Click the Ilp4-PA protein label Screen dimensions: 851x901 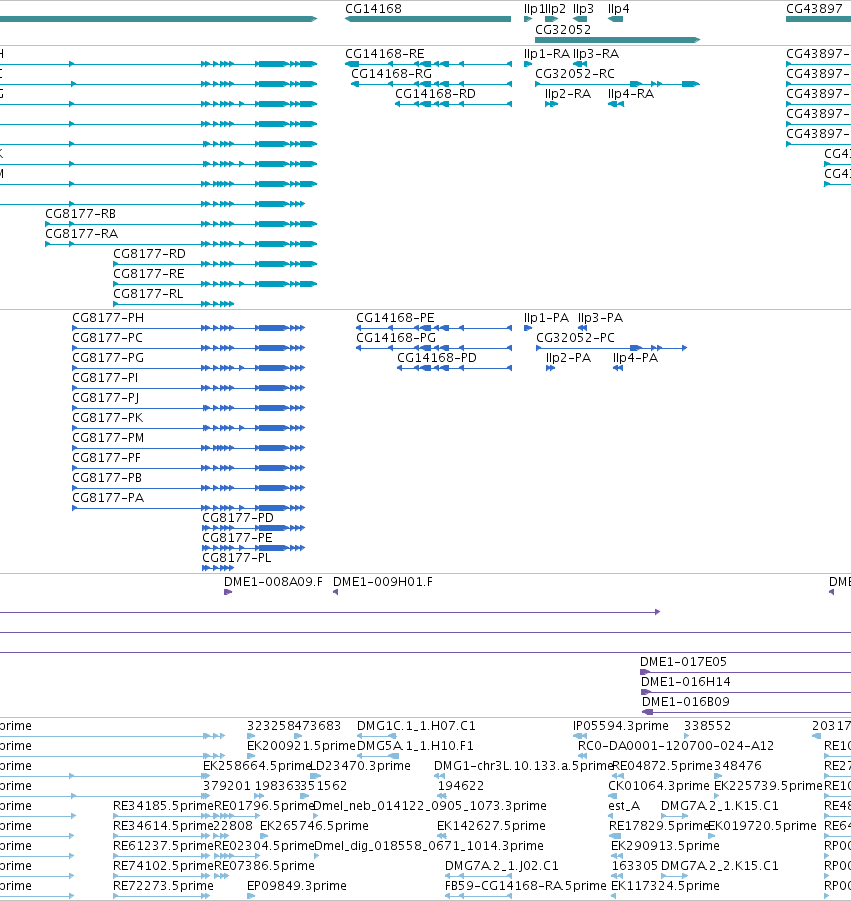click(636, 358)
